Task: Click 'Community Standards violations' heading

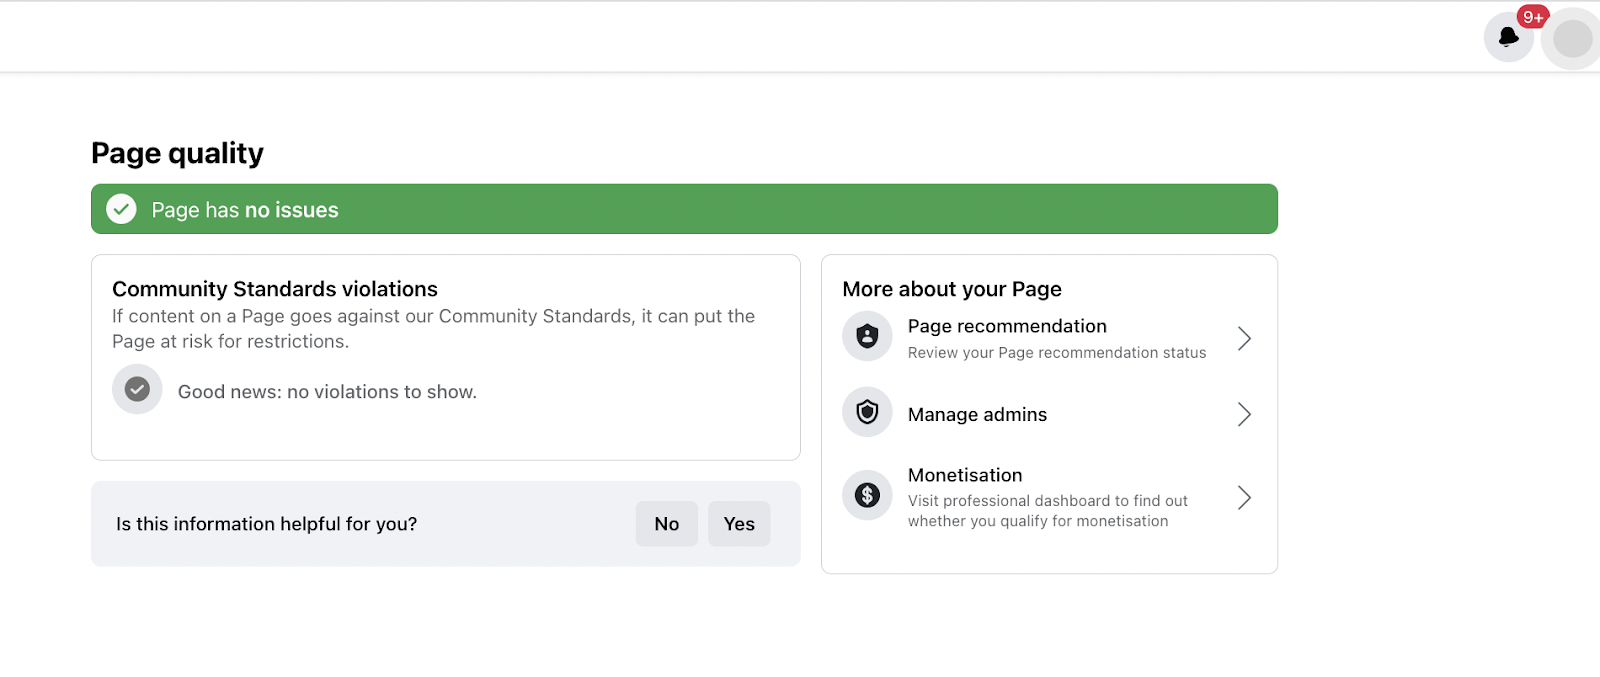Action: coord(275,289)
